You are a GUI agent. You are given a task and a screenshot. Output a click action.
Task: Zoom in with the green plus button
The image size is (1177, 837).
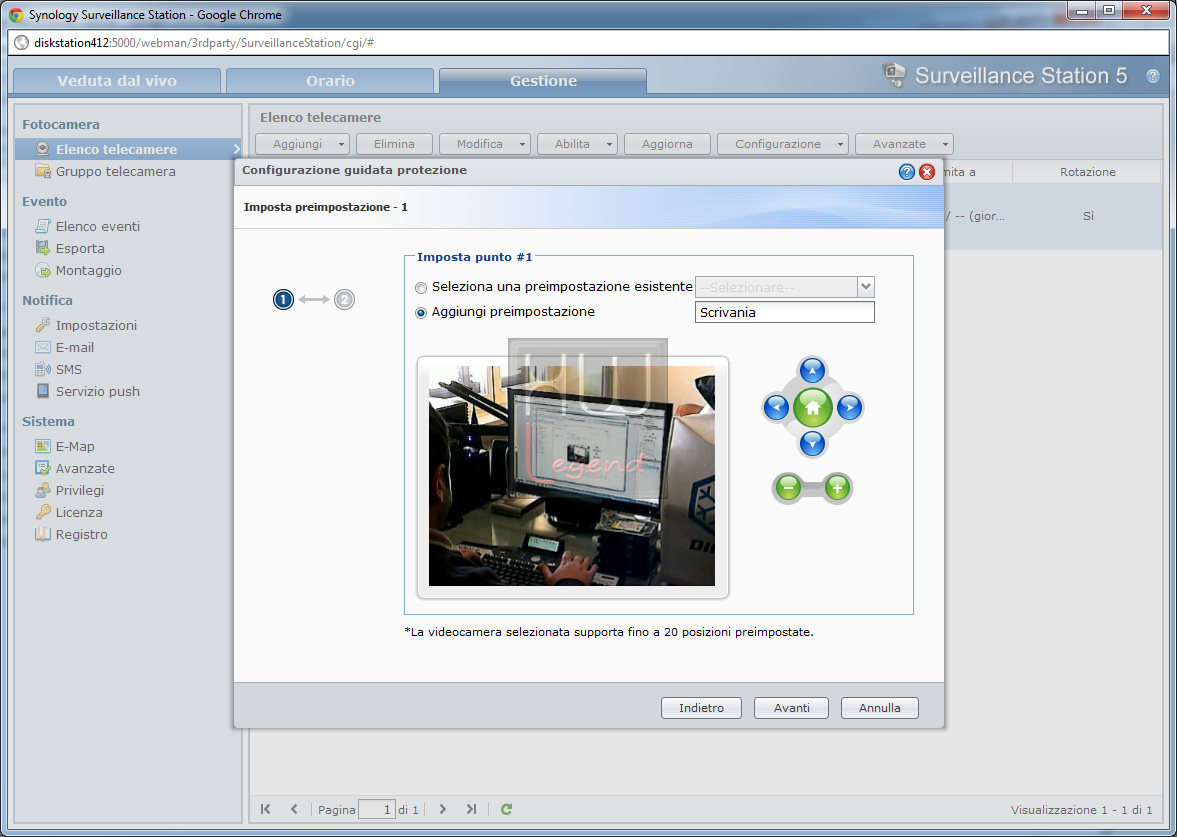[837, 488]
